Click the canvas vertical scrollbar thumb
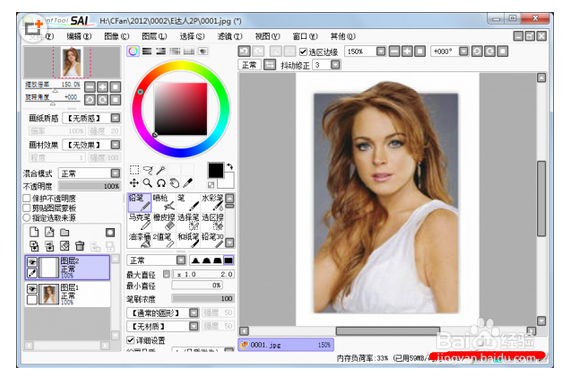 (x=541, y=198)
